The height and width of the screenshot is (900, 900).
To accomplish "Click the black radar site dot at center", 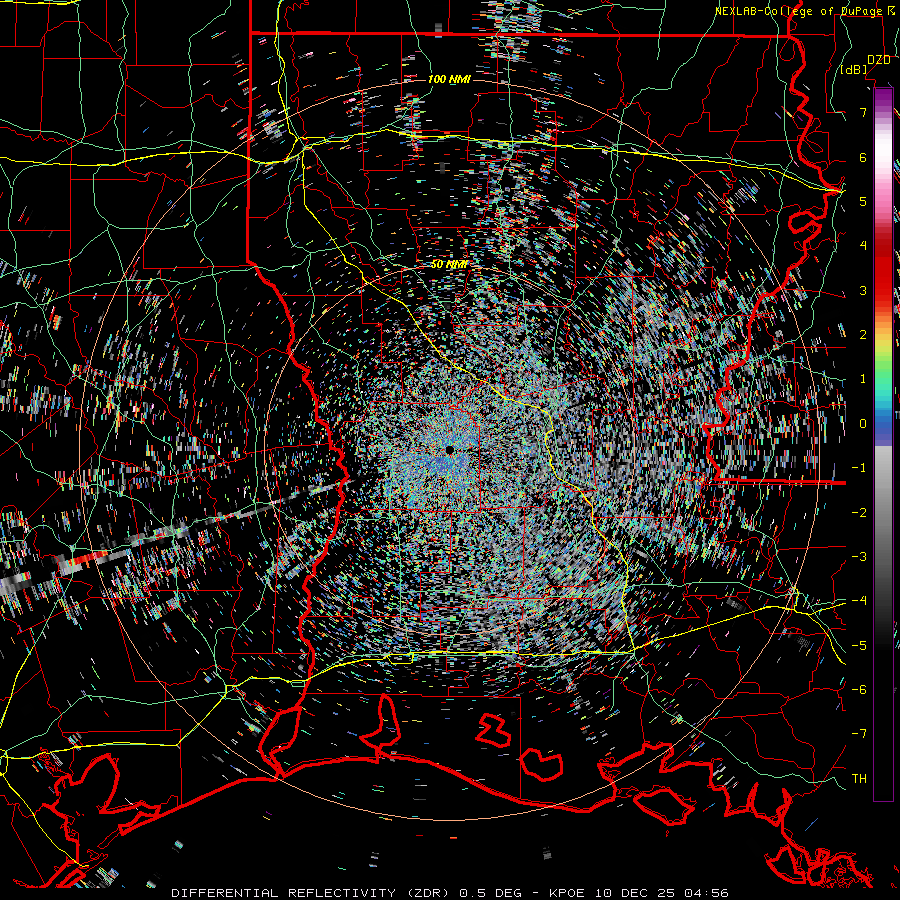I will [x=450, y=450].
